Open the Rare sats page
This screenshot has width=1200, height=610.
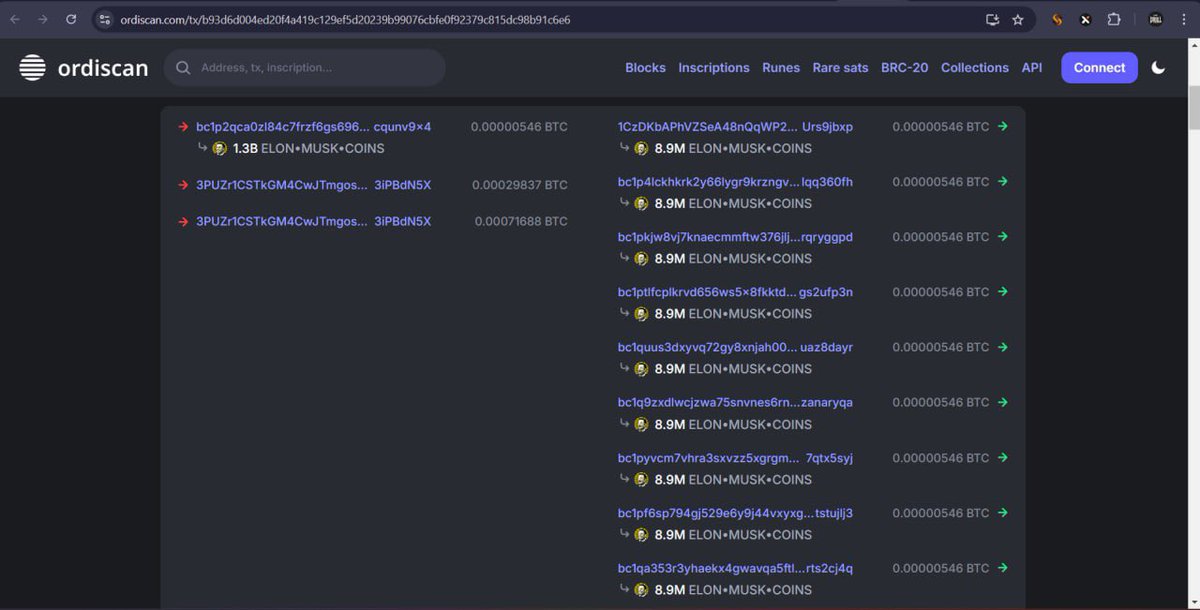(840, 68)
